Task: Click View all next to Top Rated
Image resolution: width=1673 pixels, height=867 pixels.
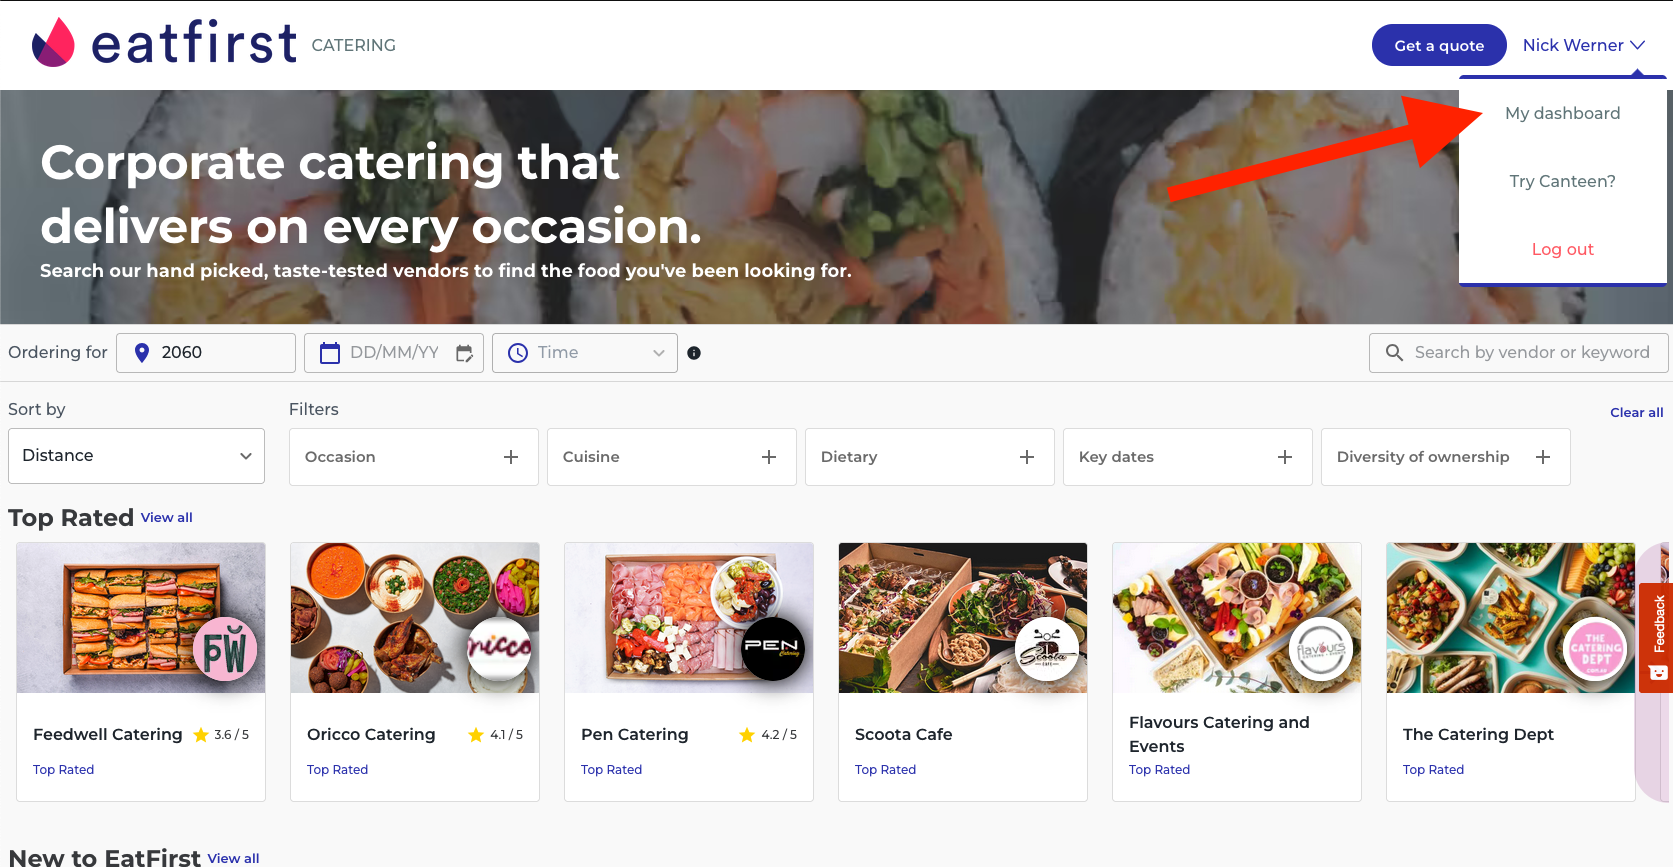Action: [167, 517]
